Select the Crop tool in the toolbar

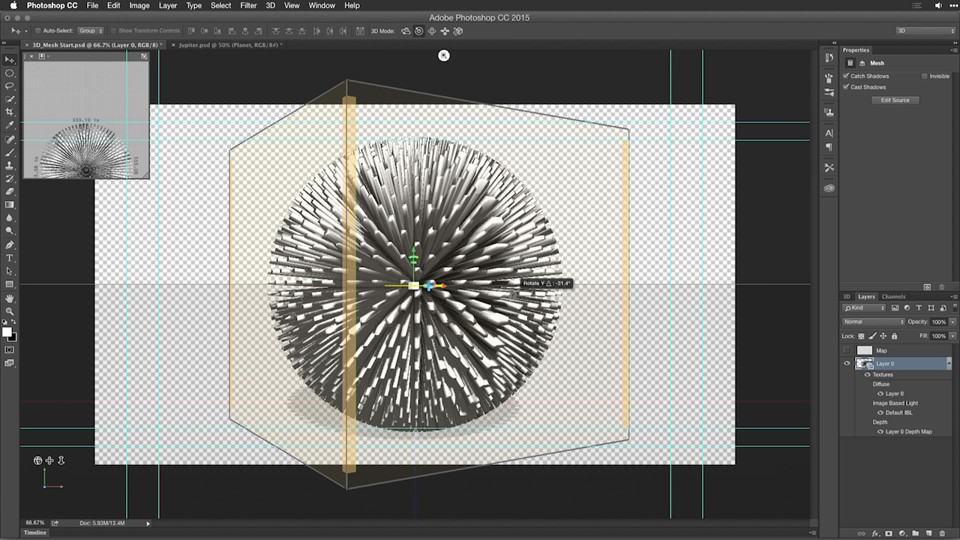tap(9, 112)
